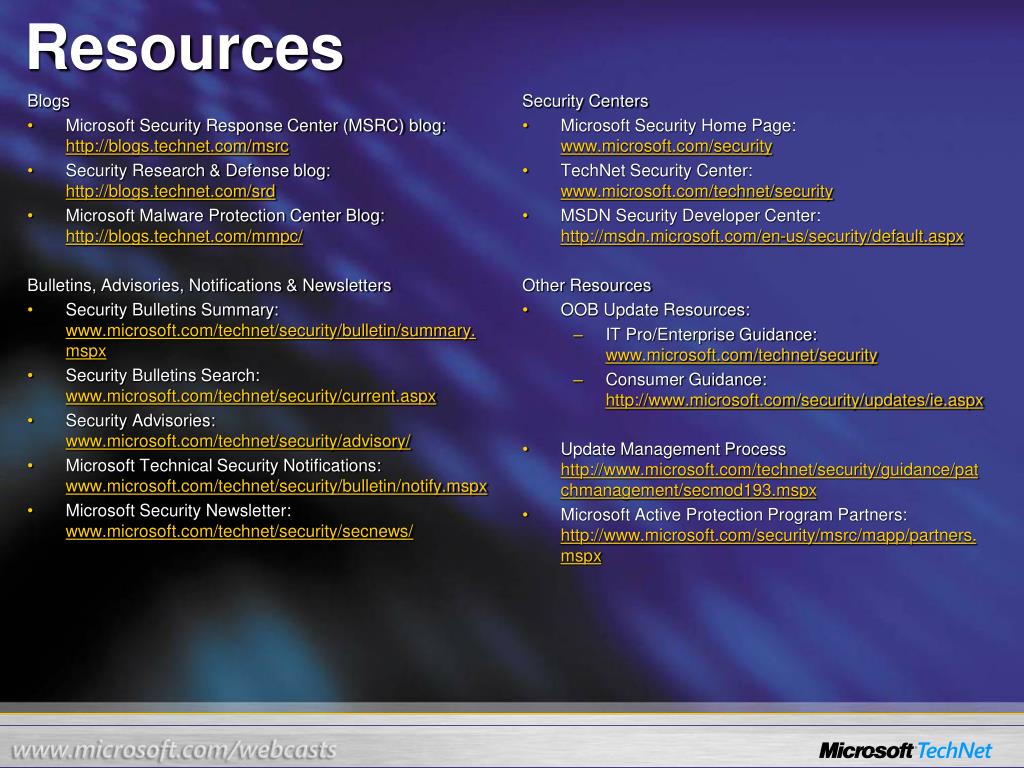
Task: Click the Microsoft Security Response Center (MSRC) blog text
Action: 256,125
